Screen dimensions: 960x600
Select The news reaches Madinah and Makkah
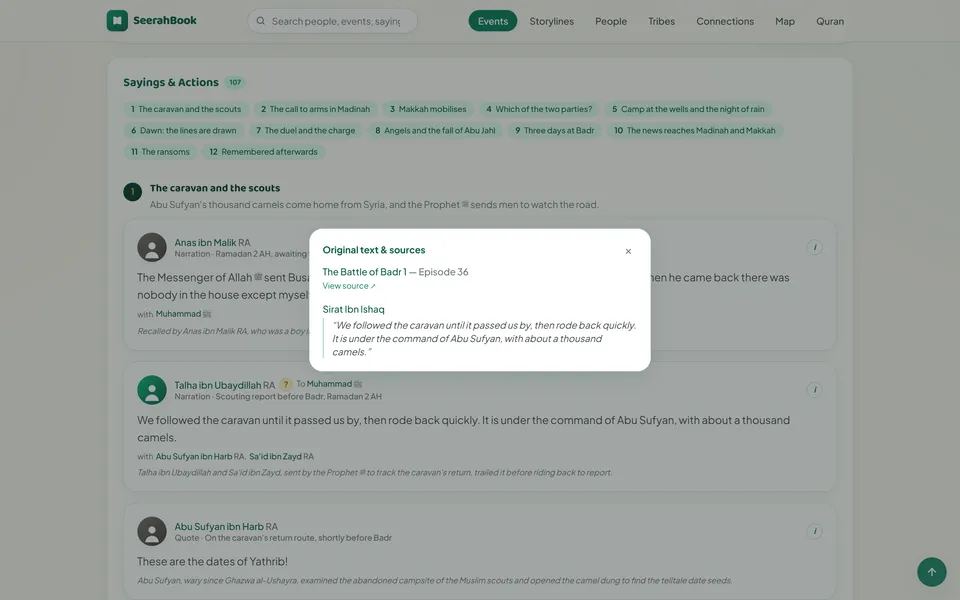(695, 130)
